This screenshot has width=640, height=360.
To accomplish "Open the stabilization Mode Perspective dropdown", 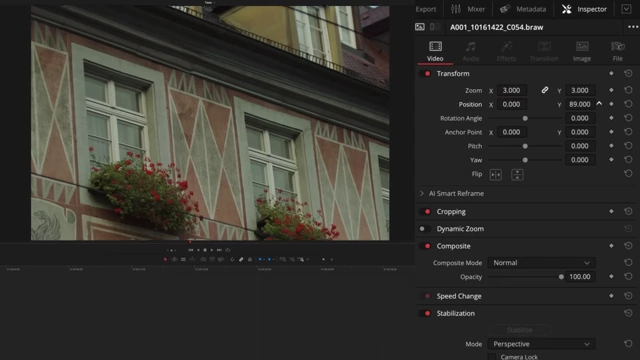I will point(541,344).
